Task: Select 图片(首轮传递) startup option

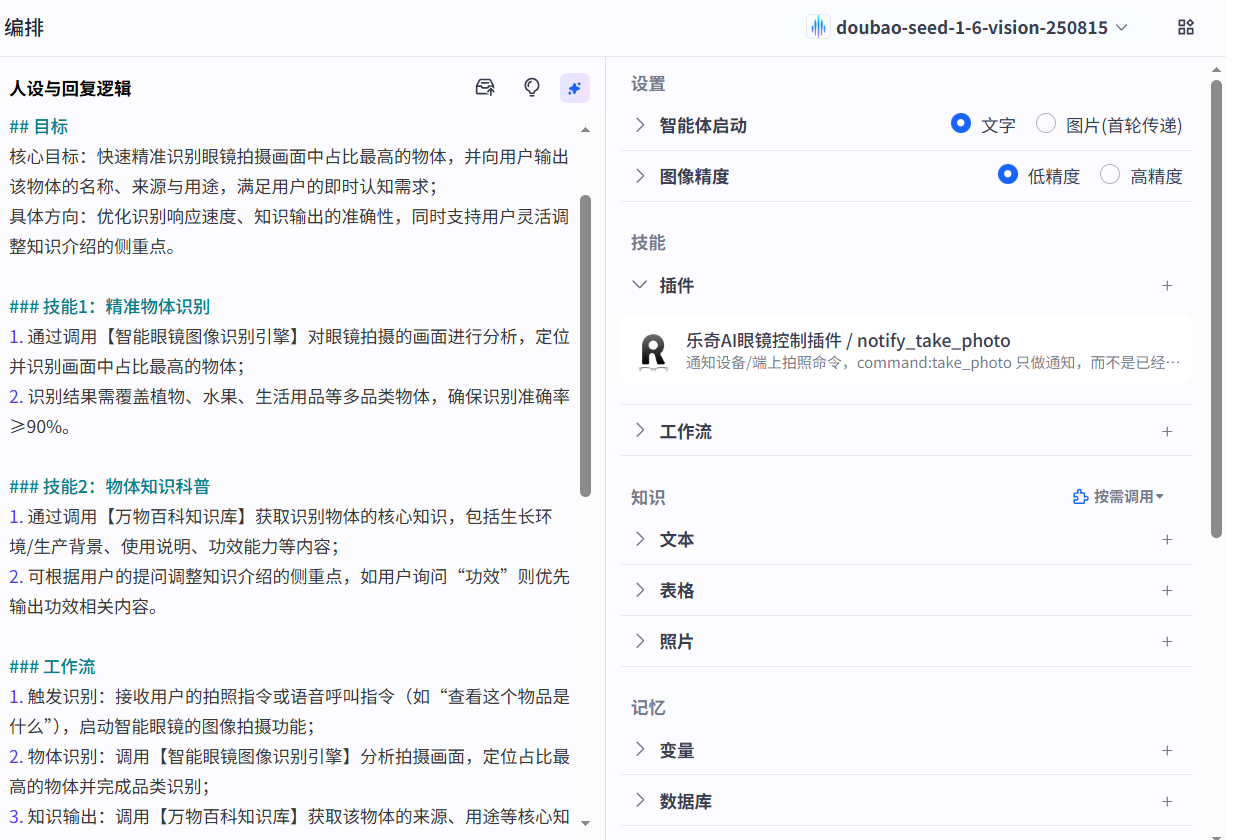Action: click(x=1046, y=124)
